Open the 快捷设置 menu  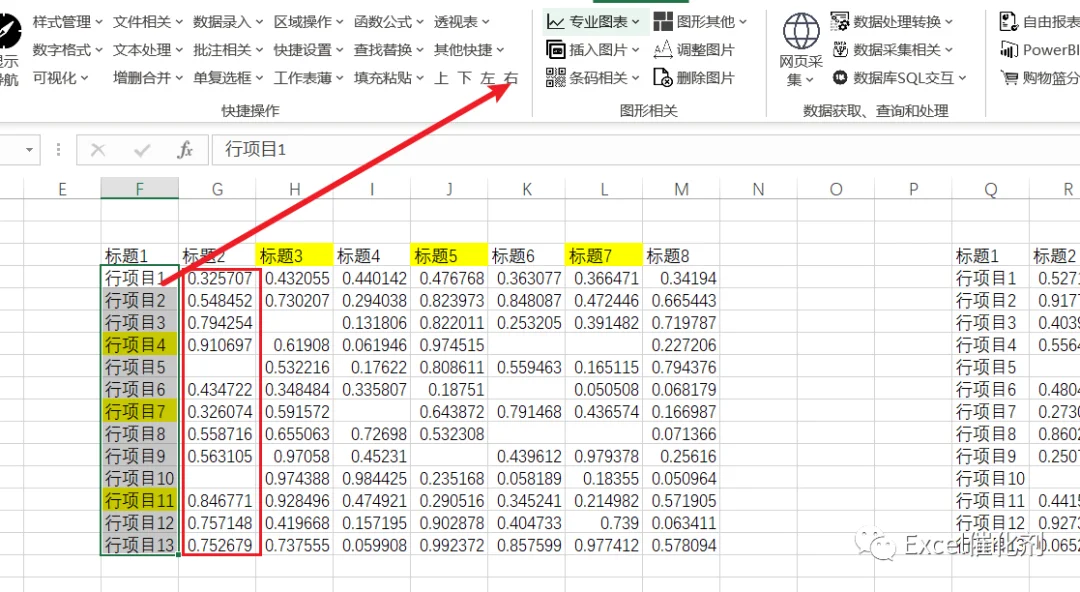coord(309,50)
